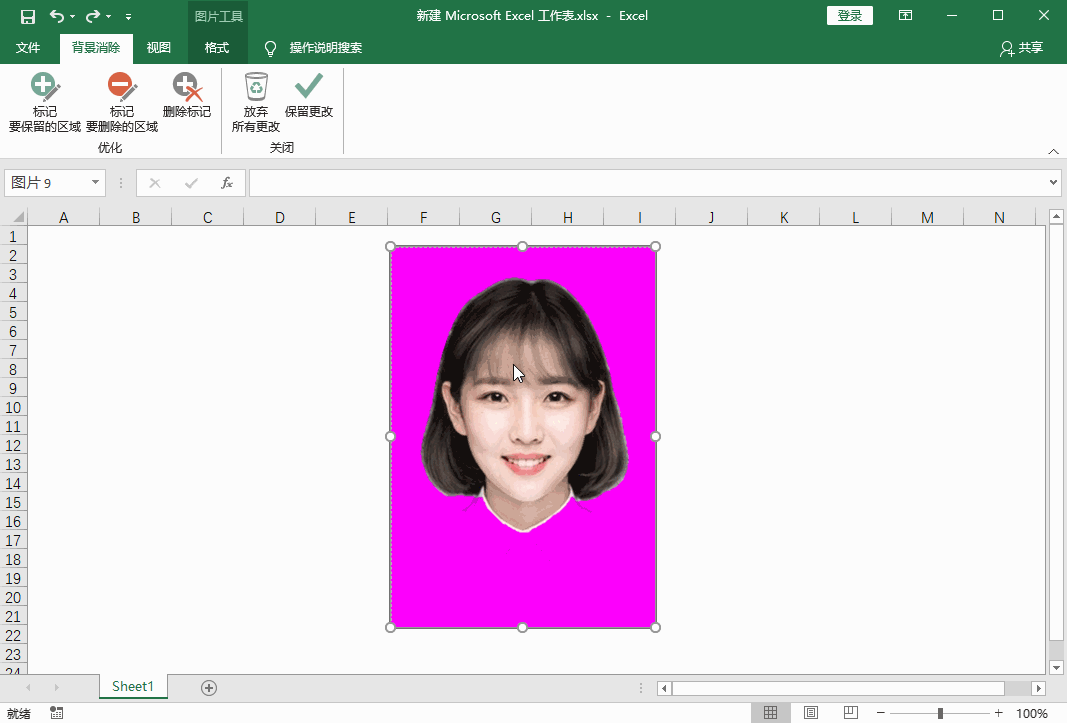Viewport: 1067px width, 723px height.
Task: Click the previous sheet navigation arrow
Action: coord(28,688)
